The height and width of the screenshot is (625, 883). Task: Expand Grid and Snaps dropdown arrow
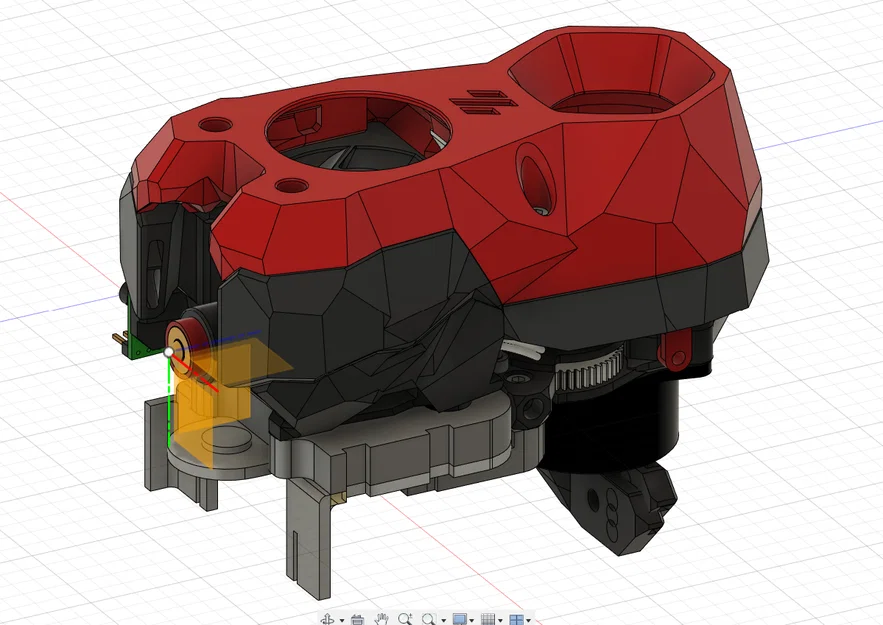click(x=500, y=620)
